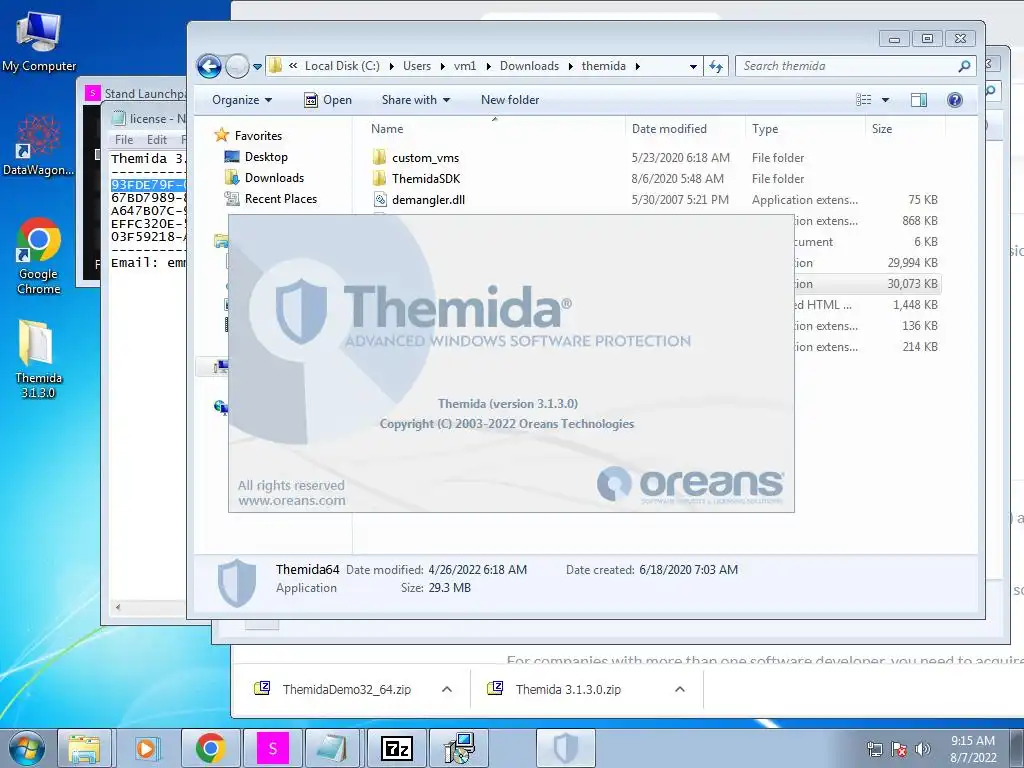Click the highlighted 93FDE79F line in Notepad
Image resolution: width=1024 pixels, height=768 pixels.
coord(149,185)
